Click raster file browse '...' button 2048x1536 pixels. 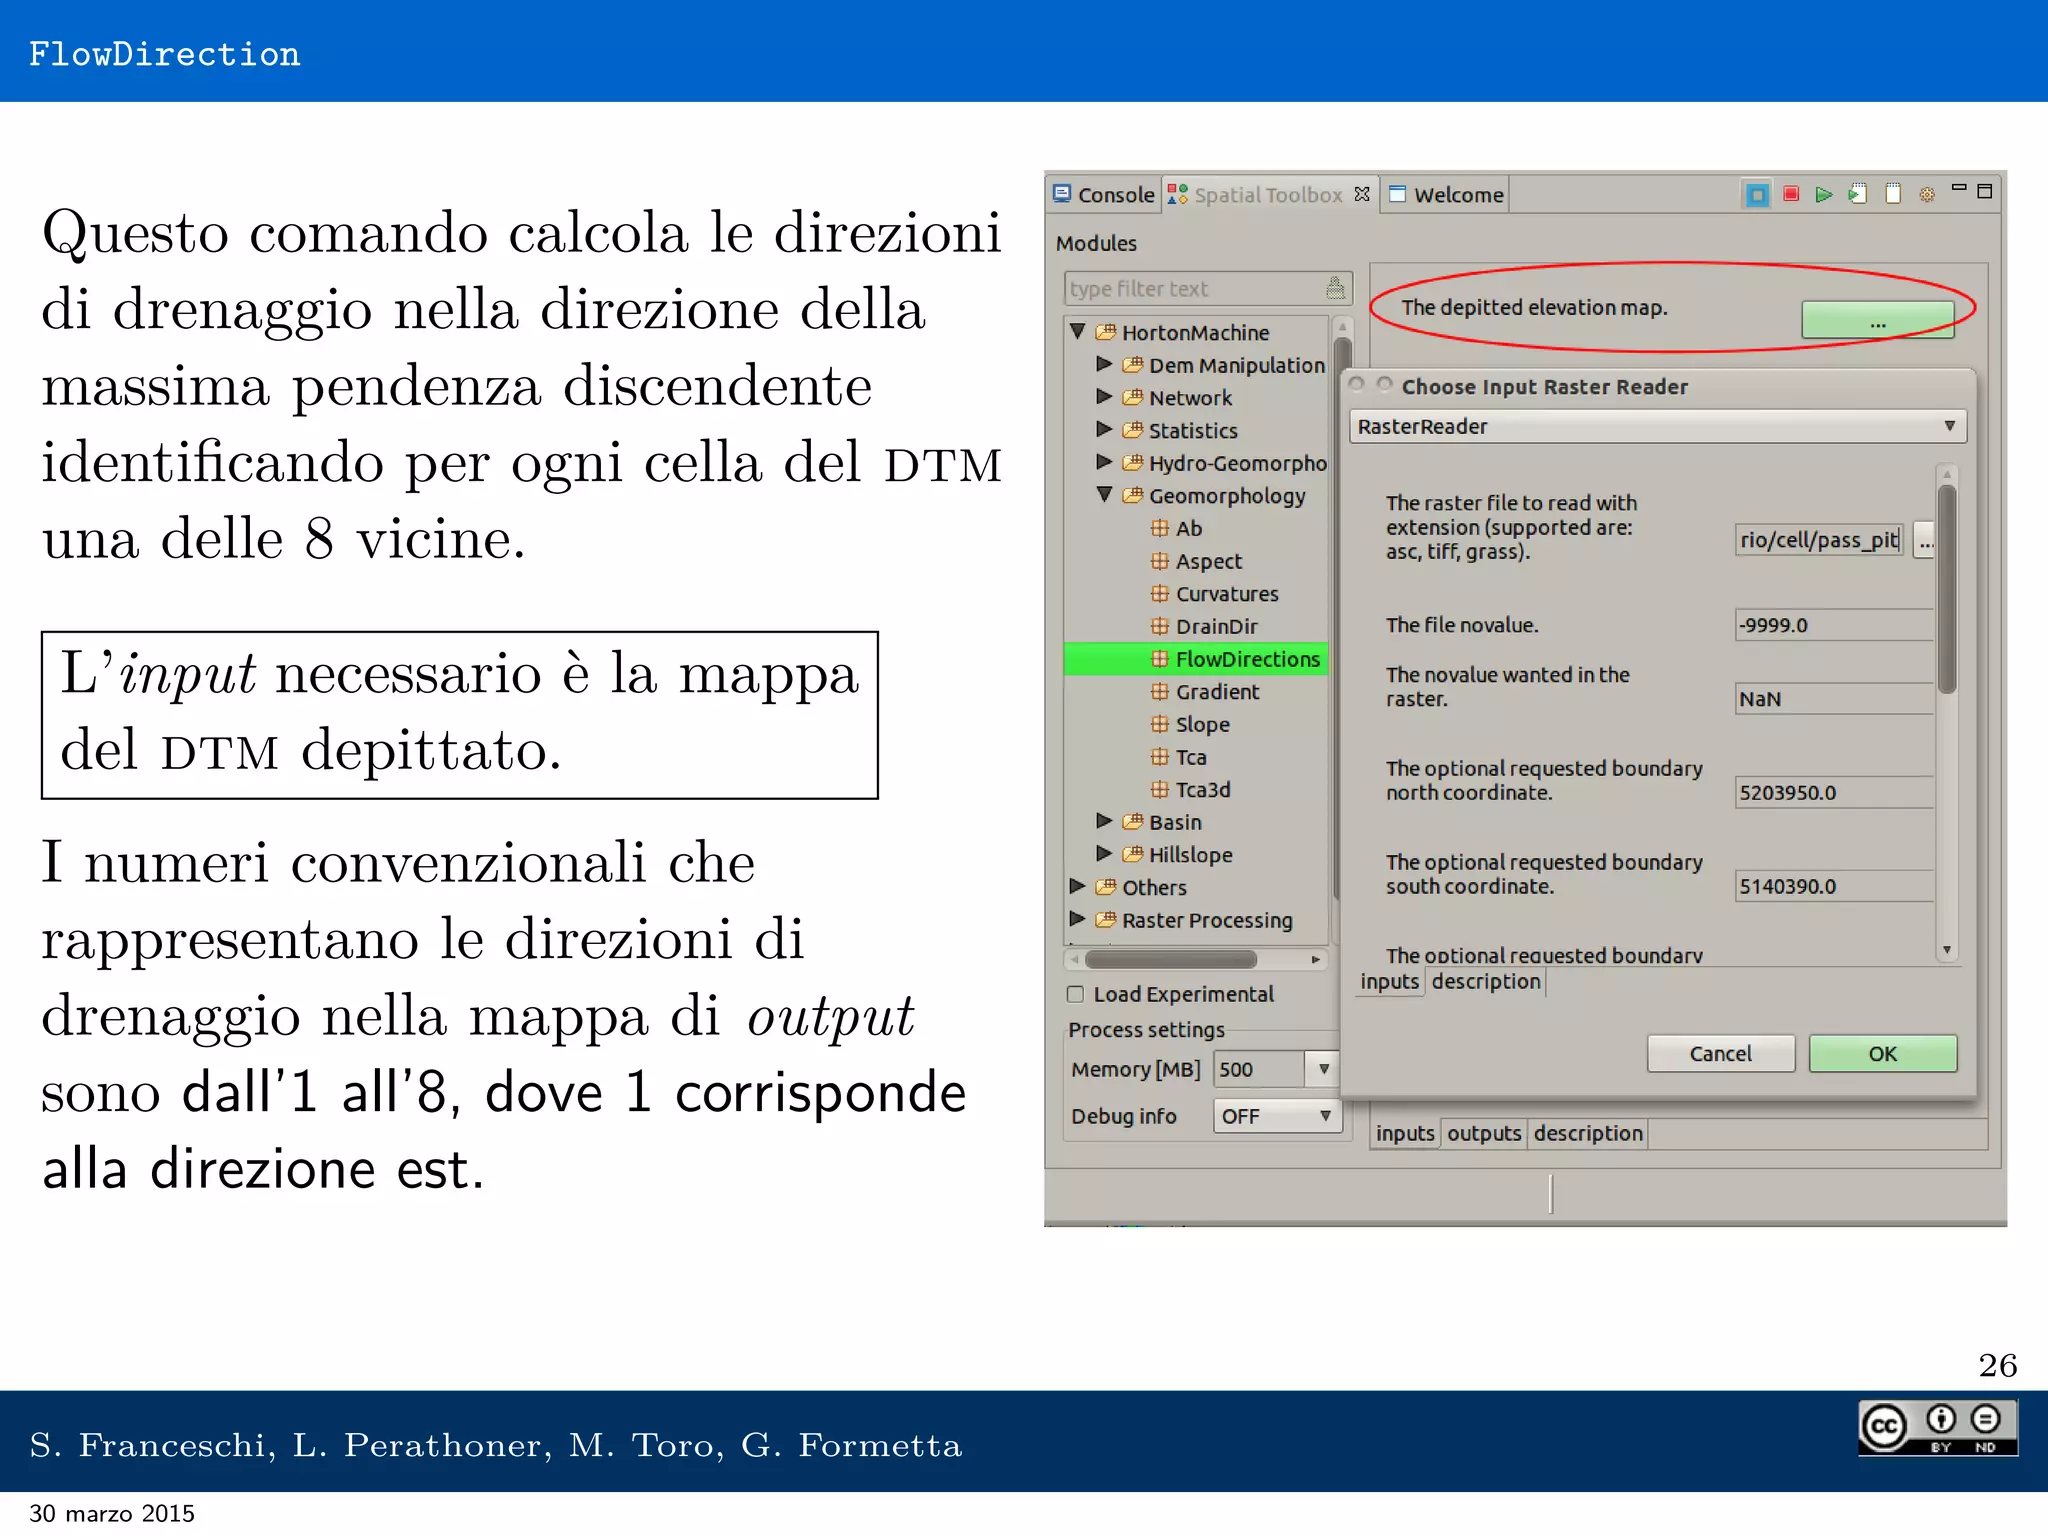tap(1925, 540)
